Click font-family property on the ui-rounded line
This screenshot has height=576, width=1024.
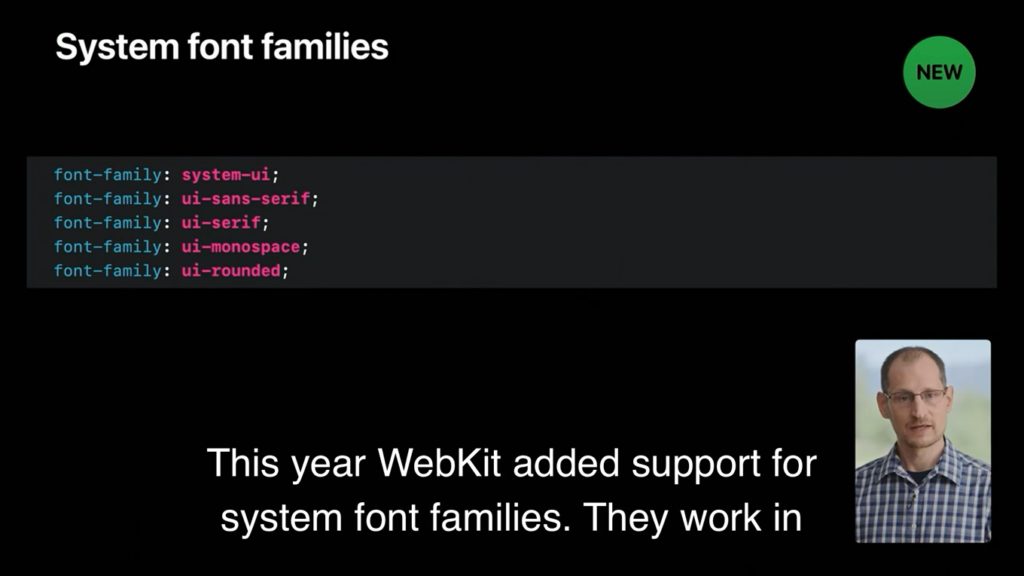107,270
